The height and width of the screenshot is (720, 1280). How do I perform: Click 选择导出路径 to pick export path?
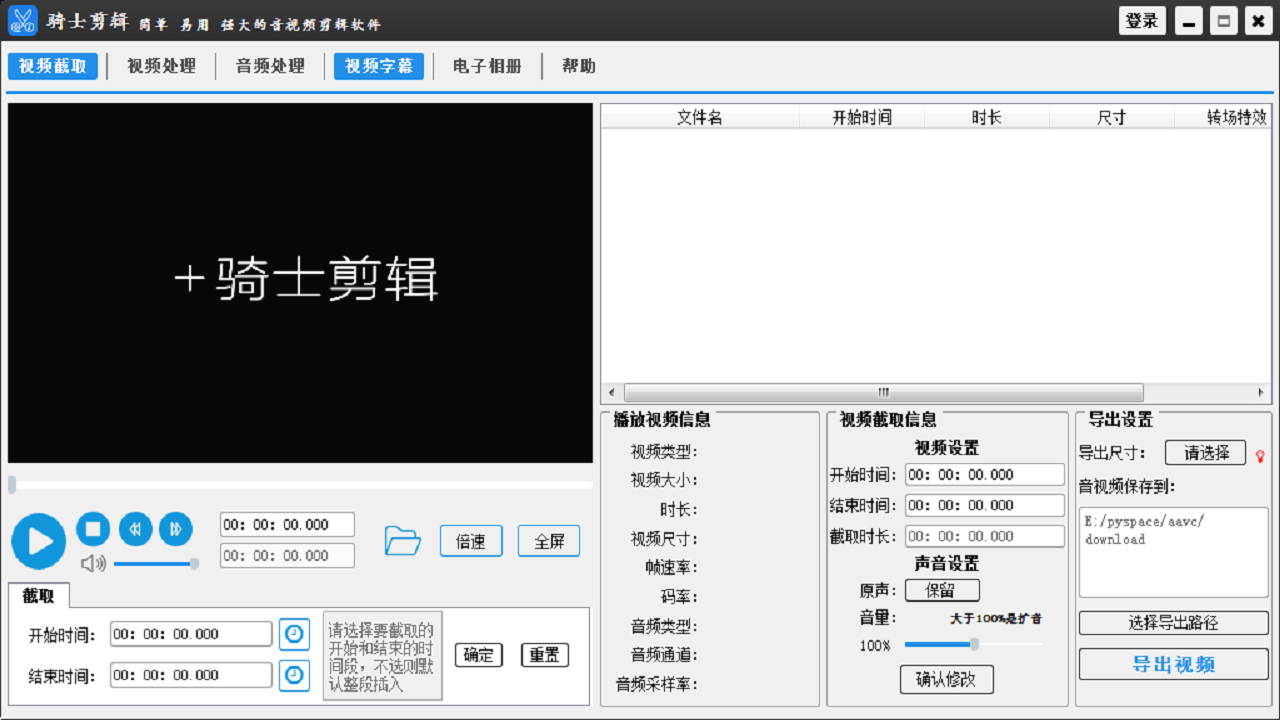click(1173, 623)
